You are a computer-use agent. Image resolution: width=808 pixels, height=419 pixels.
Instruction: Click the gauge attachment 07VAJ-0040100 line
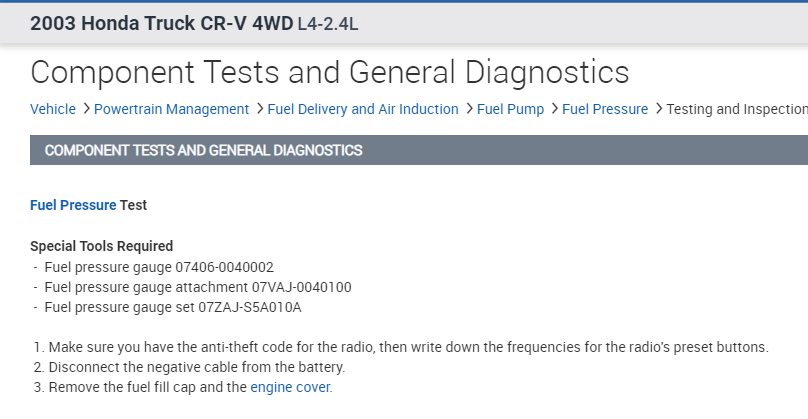198,287
